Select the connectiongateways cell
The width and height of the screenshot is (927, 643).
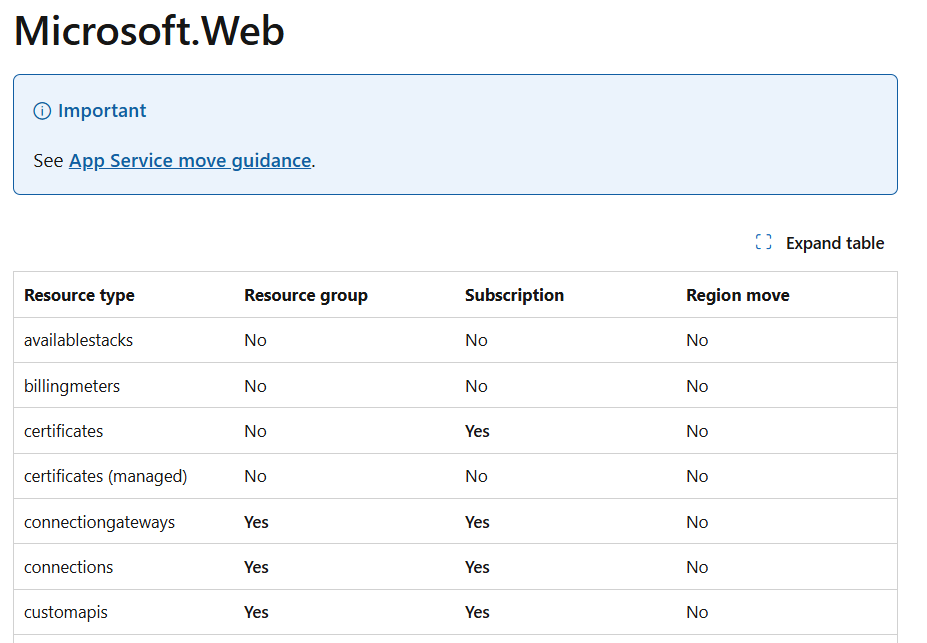(99, 522)
